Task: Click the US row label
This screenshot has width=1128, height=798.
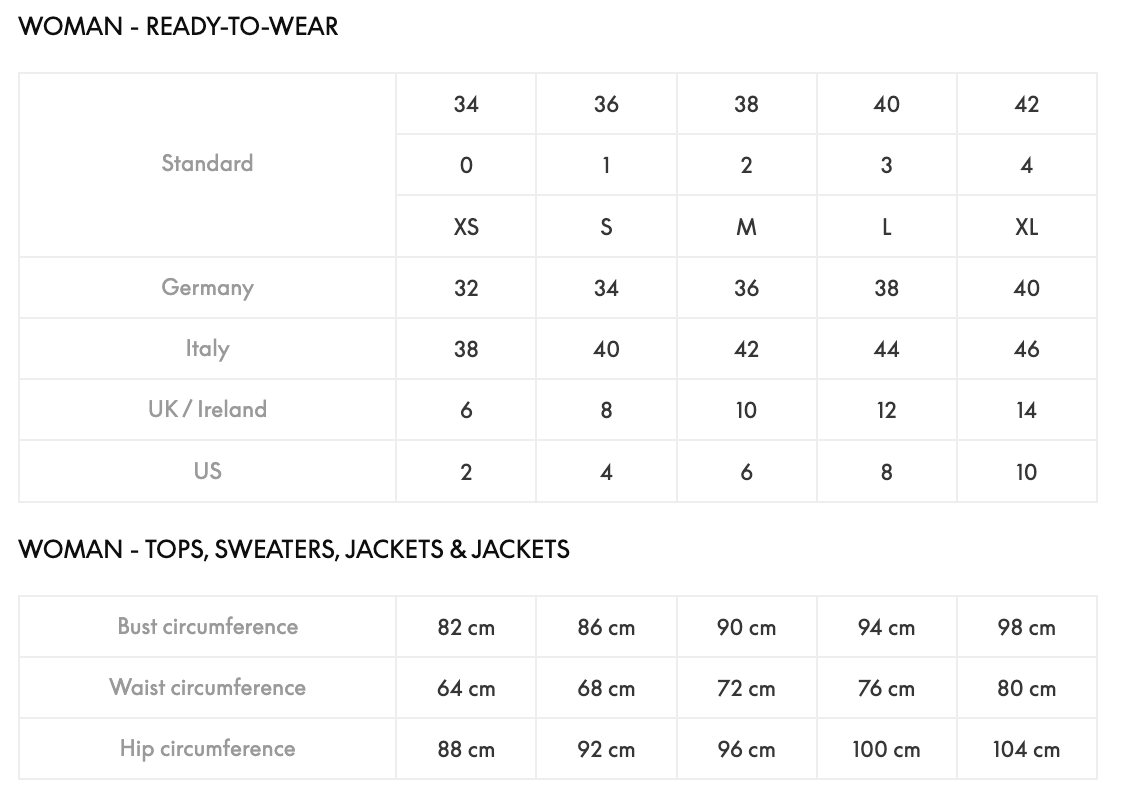Action: [x=207, y=471]
